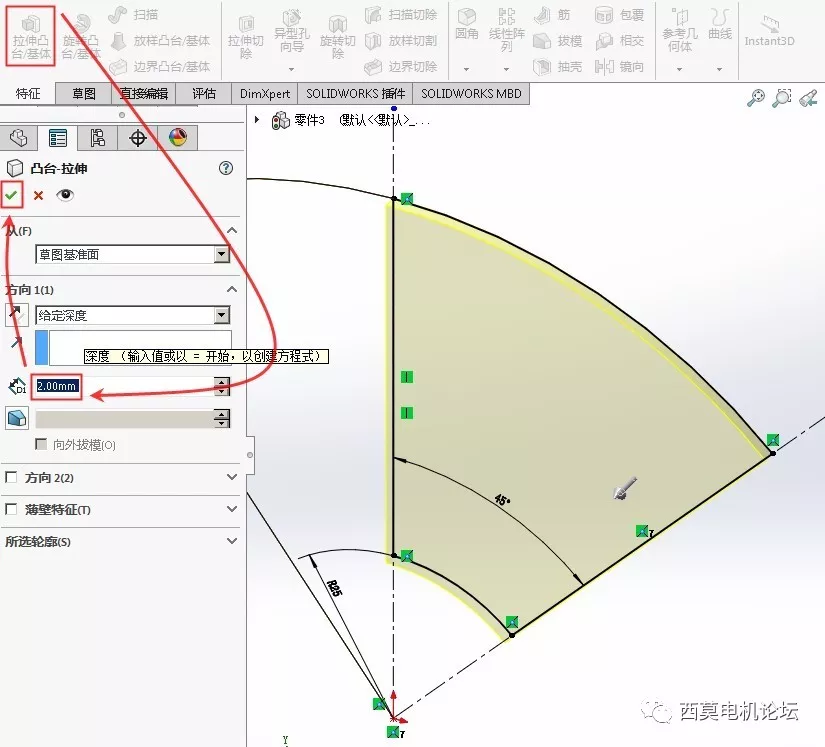This screenshot has width=825, height=747.
Task: Toggle Instant3D
Action: coord(769,31)
